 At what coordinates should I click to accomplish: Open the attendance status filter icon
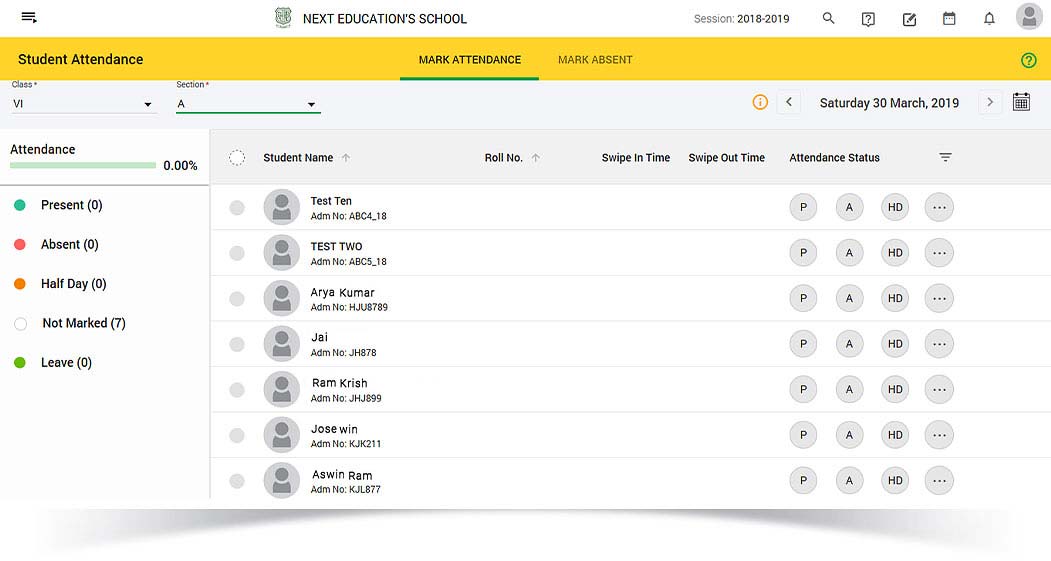pos(945,158)
